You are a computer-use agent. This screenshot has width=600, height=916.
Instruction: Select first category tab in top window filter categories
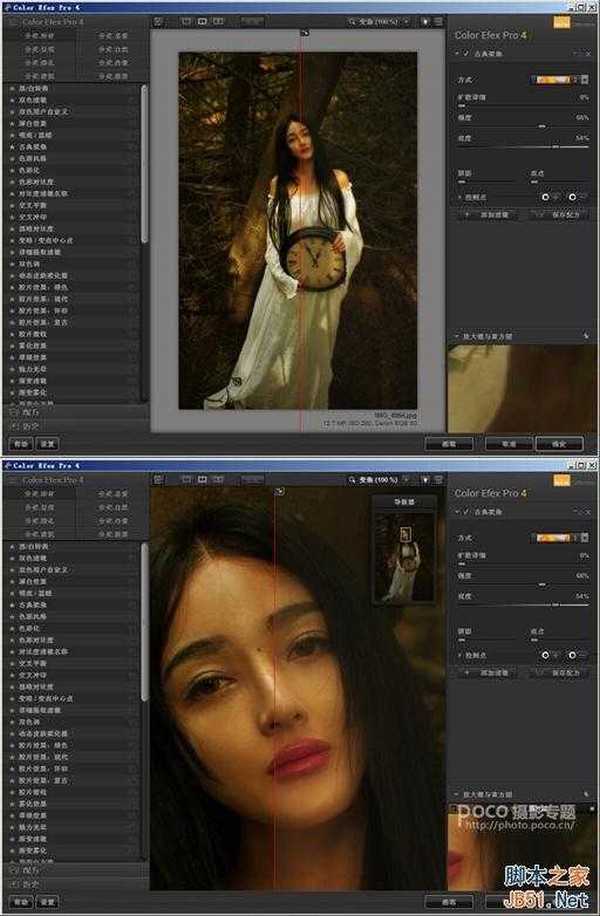[x=39, y=36]
